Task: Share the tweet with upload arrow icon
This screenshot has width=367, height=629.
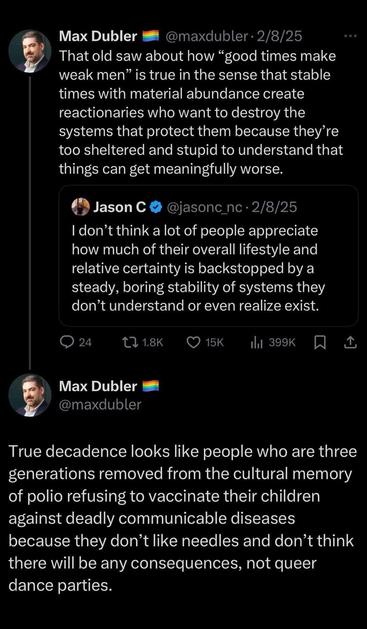Action: (350, 343)
